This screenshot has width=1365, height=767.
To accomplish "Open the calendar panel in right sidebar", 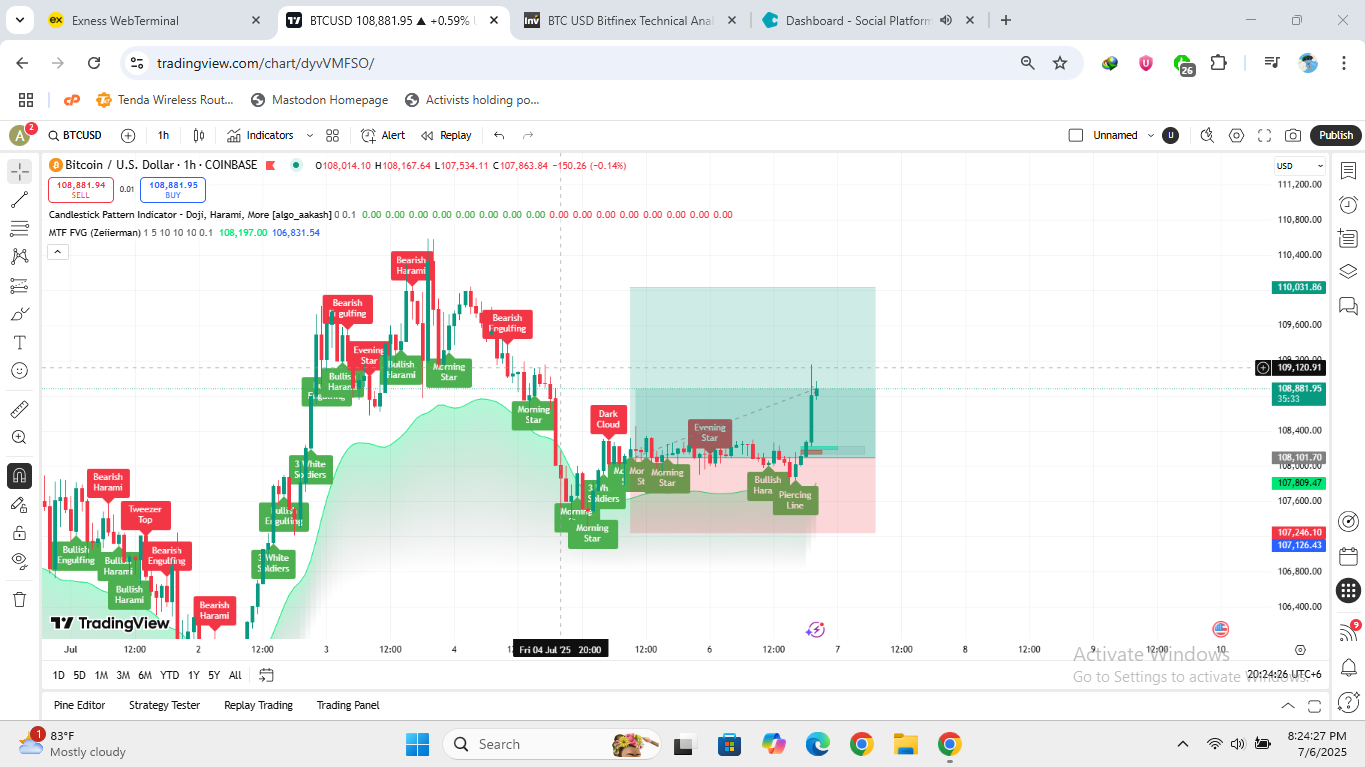I will [1348, 555].
